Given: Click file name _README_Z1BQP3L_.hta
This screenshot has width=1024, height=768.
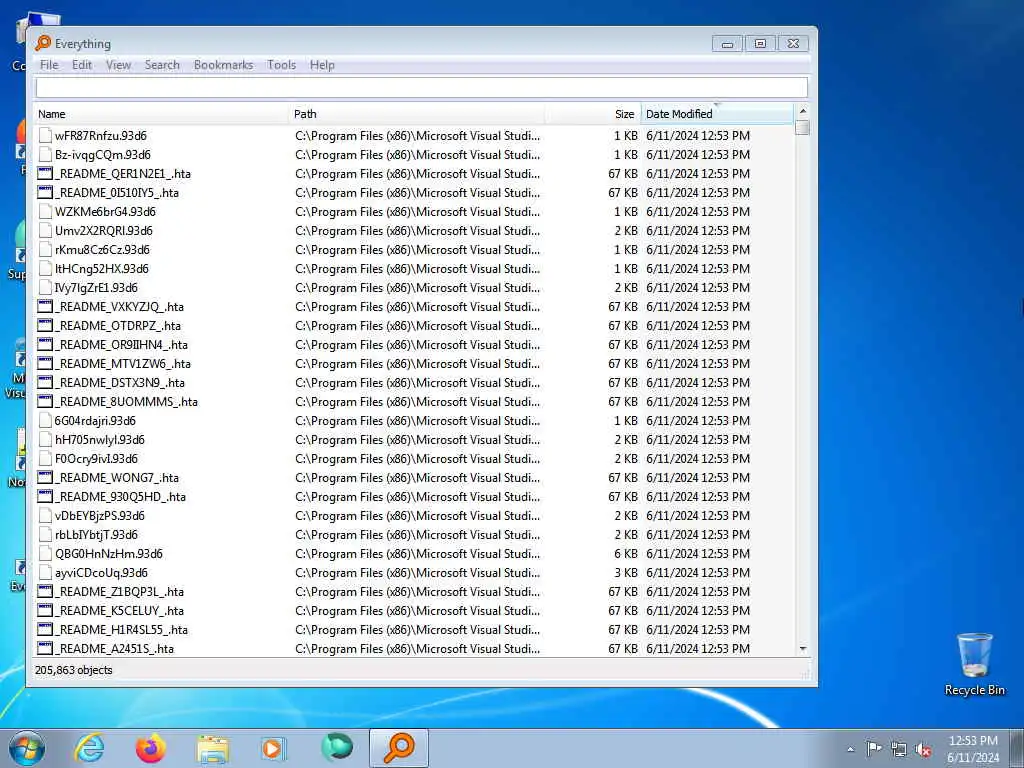Looking at the screenshot, I should point(120,592).
